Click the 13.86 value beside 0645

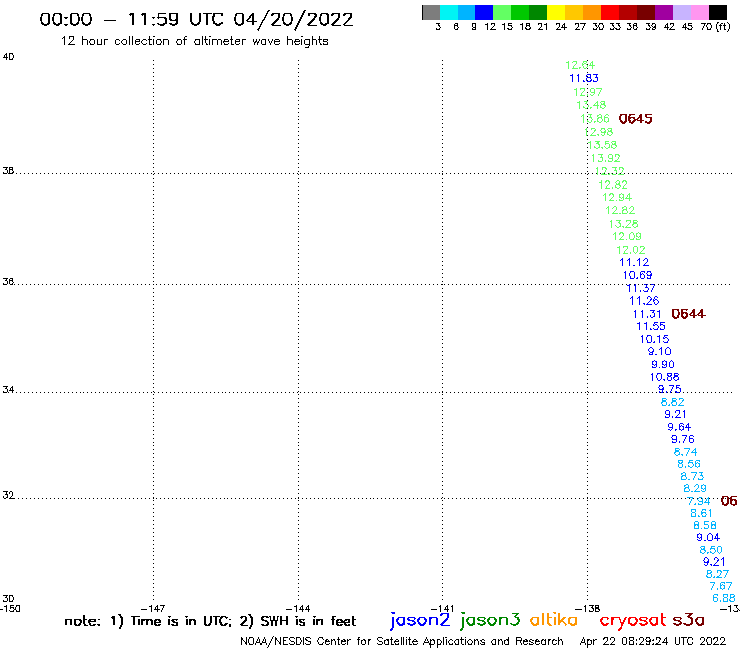click(x=595, y=118)
